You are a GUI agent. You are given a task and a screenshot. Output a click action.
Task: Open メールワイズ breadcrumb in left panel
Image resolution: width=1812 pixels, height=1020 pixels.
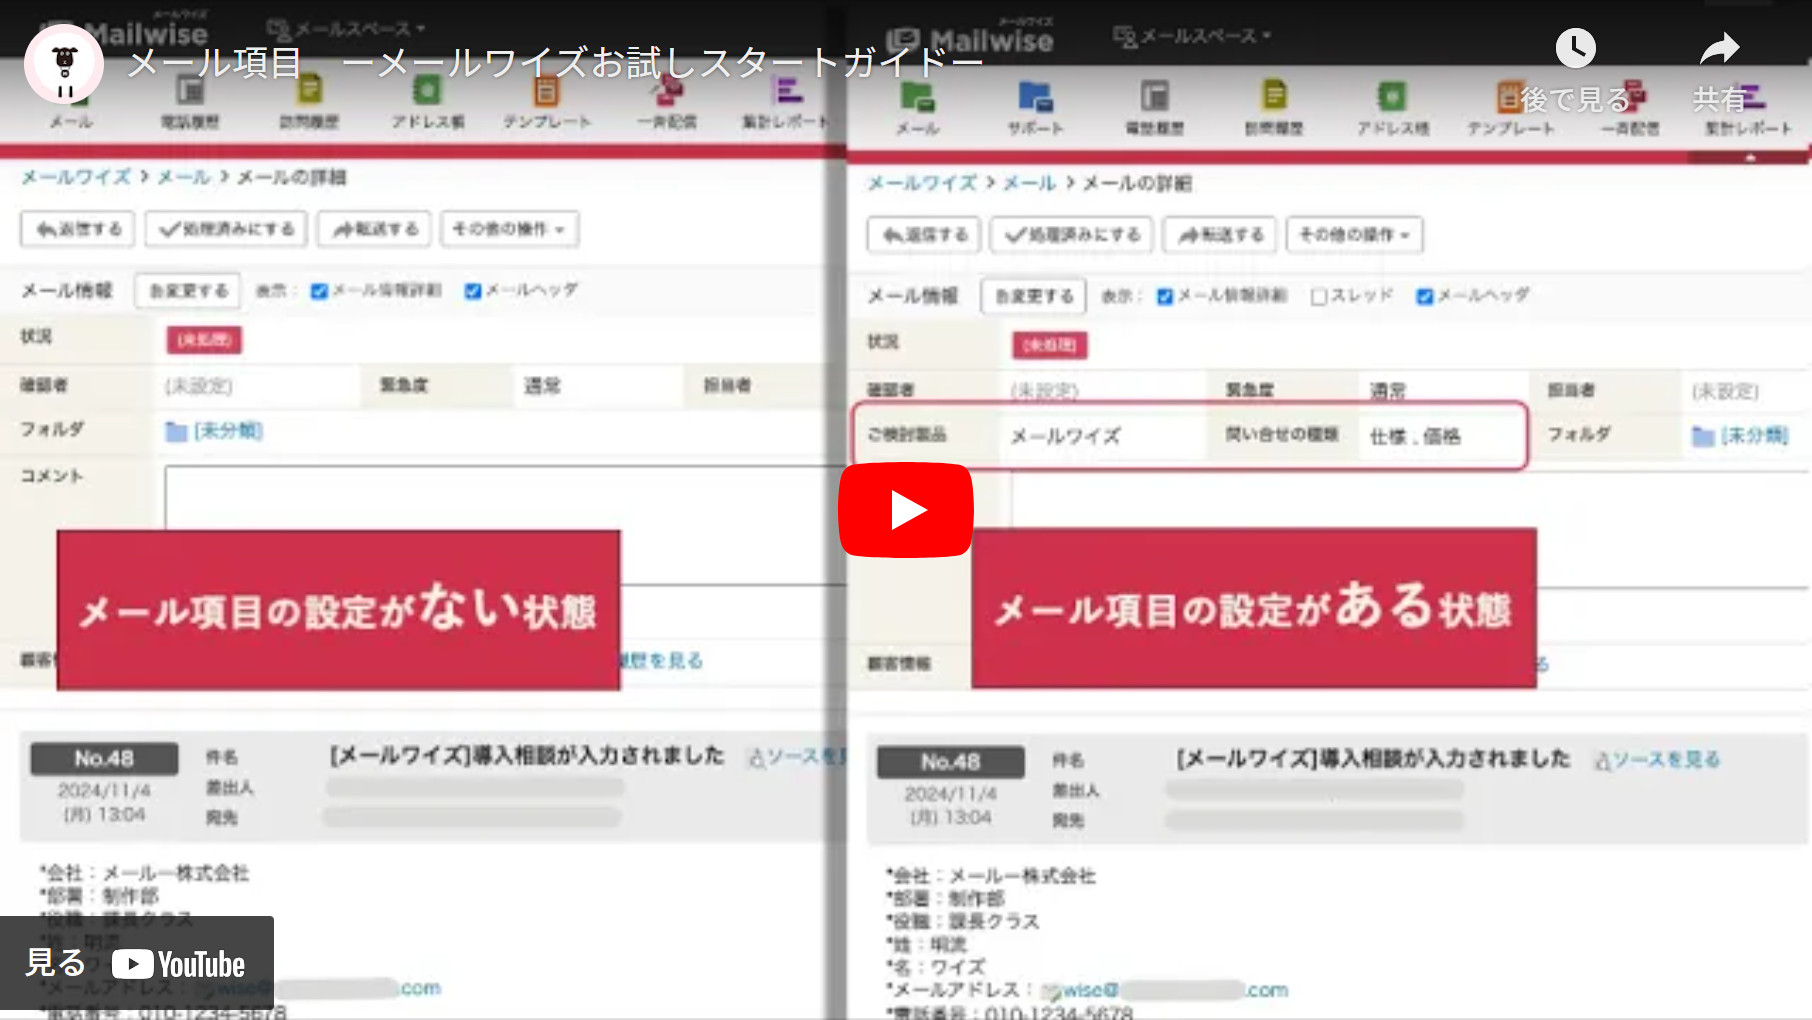pyautogui.click(x=76, y=177)
